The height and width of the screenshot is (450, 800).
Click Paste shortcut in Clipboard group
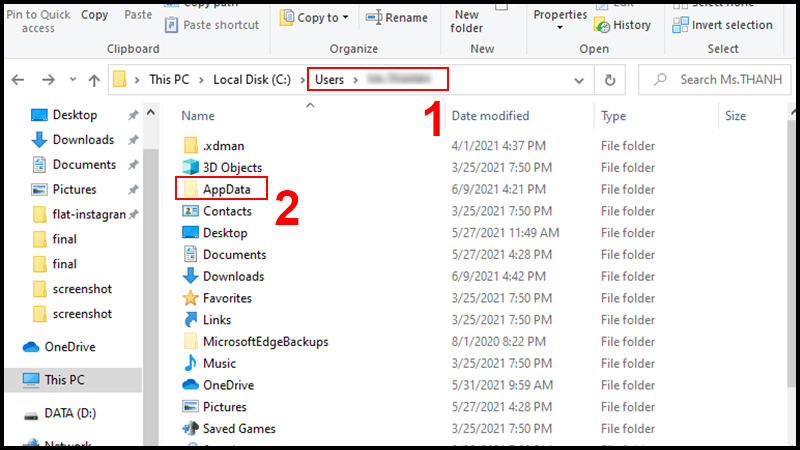[x=212, y=24]
